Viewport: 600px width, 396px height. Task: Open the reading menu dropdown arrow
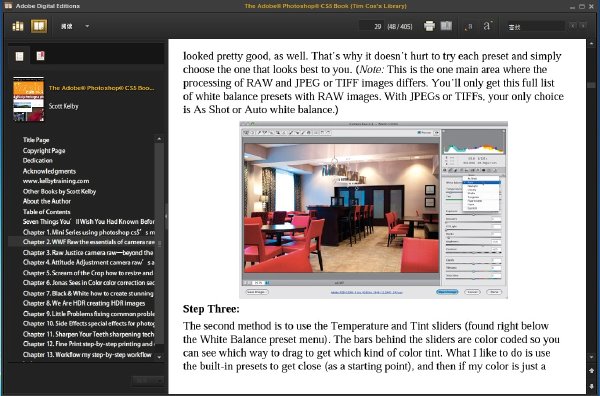(87, 26)
